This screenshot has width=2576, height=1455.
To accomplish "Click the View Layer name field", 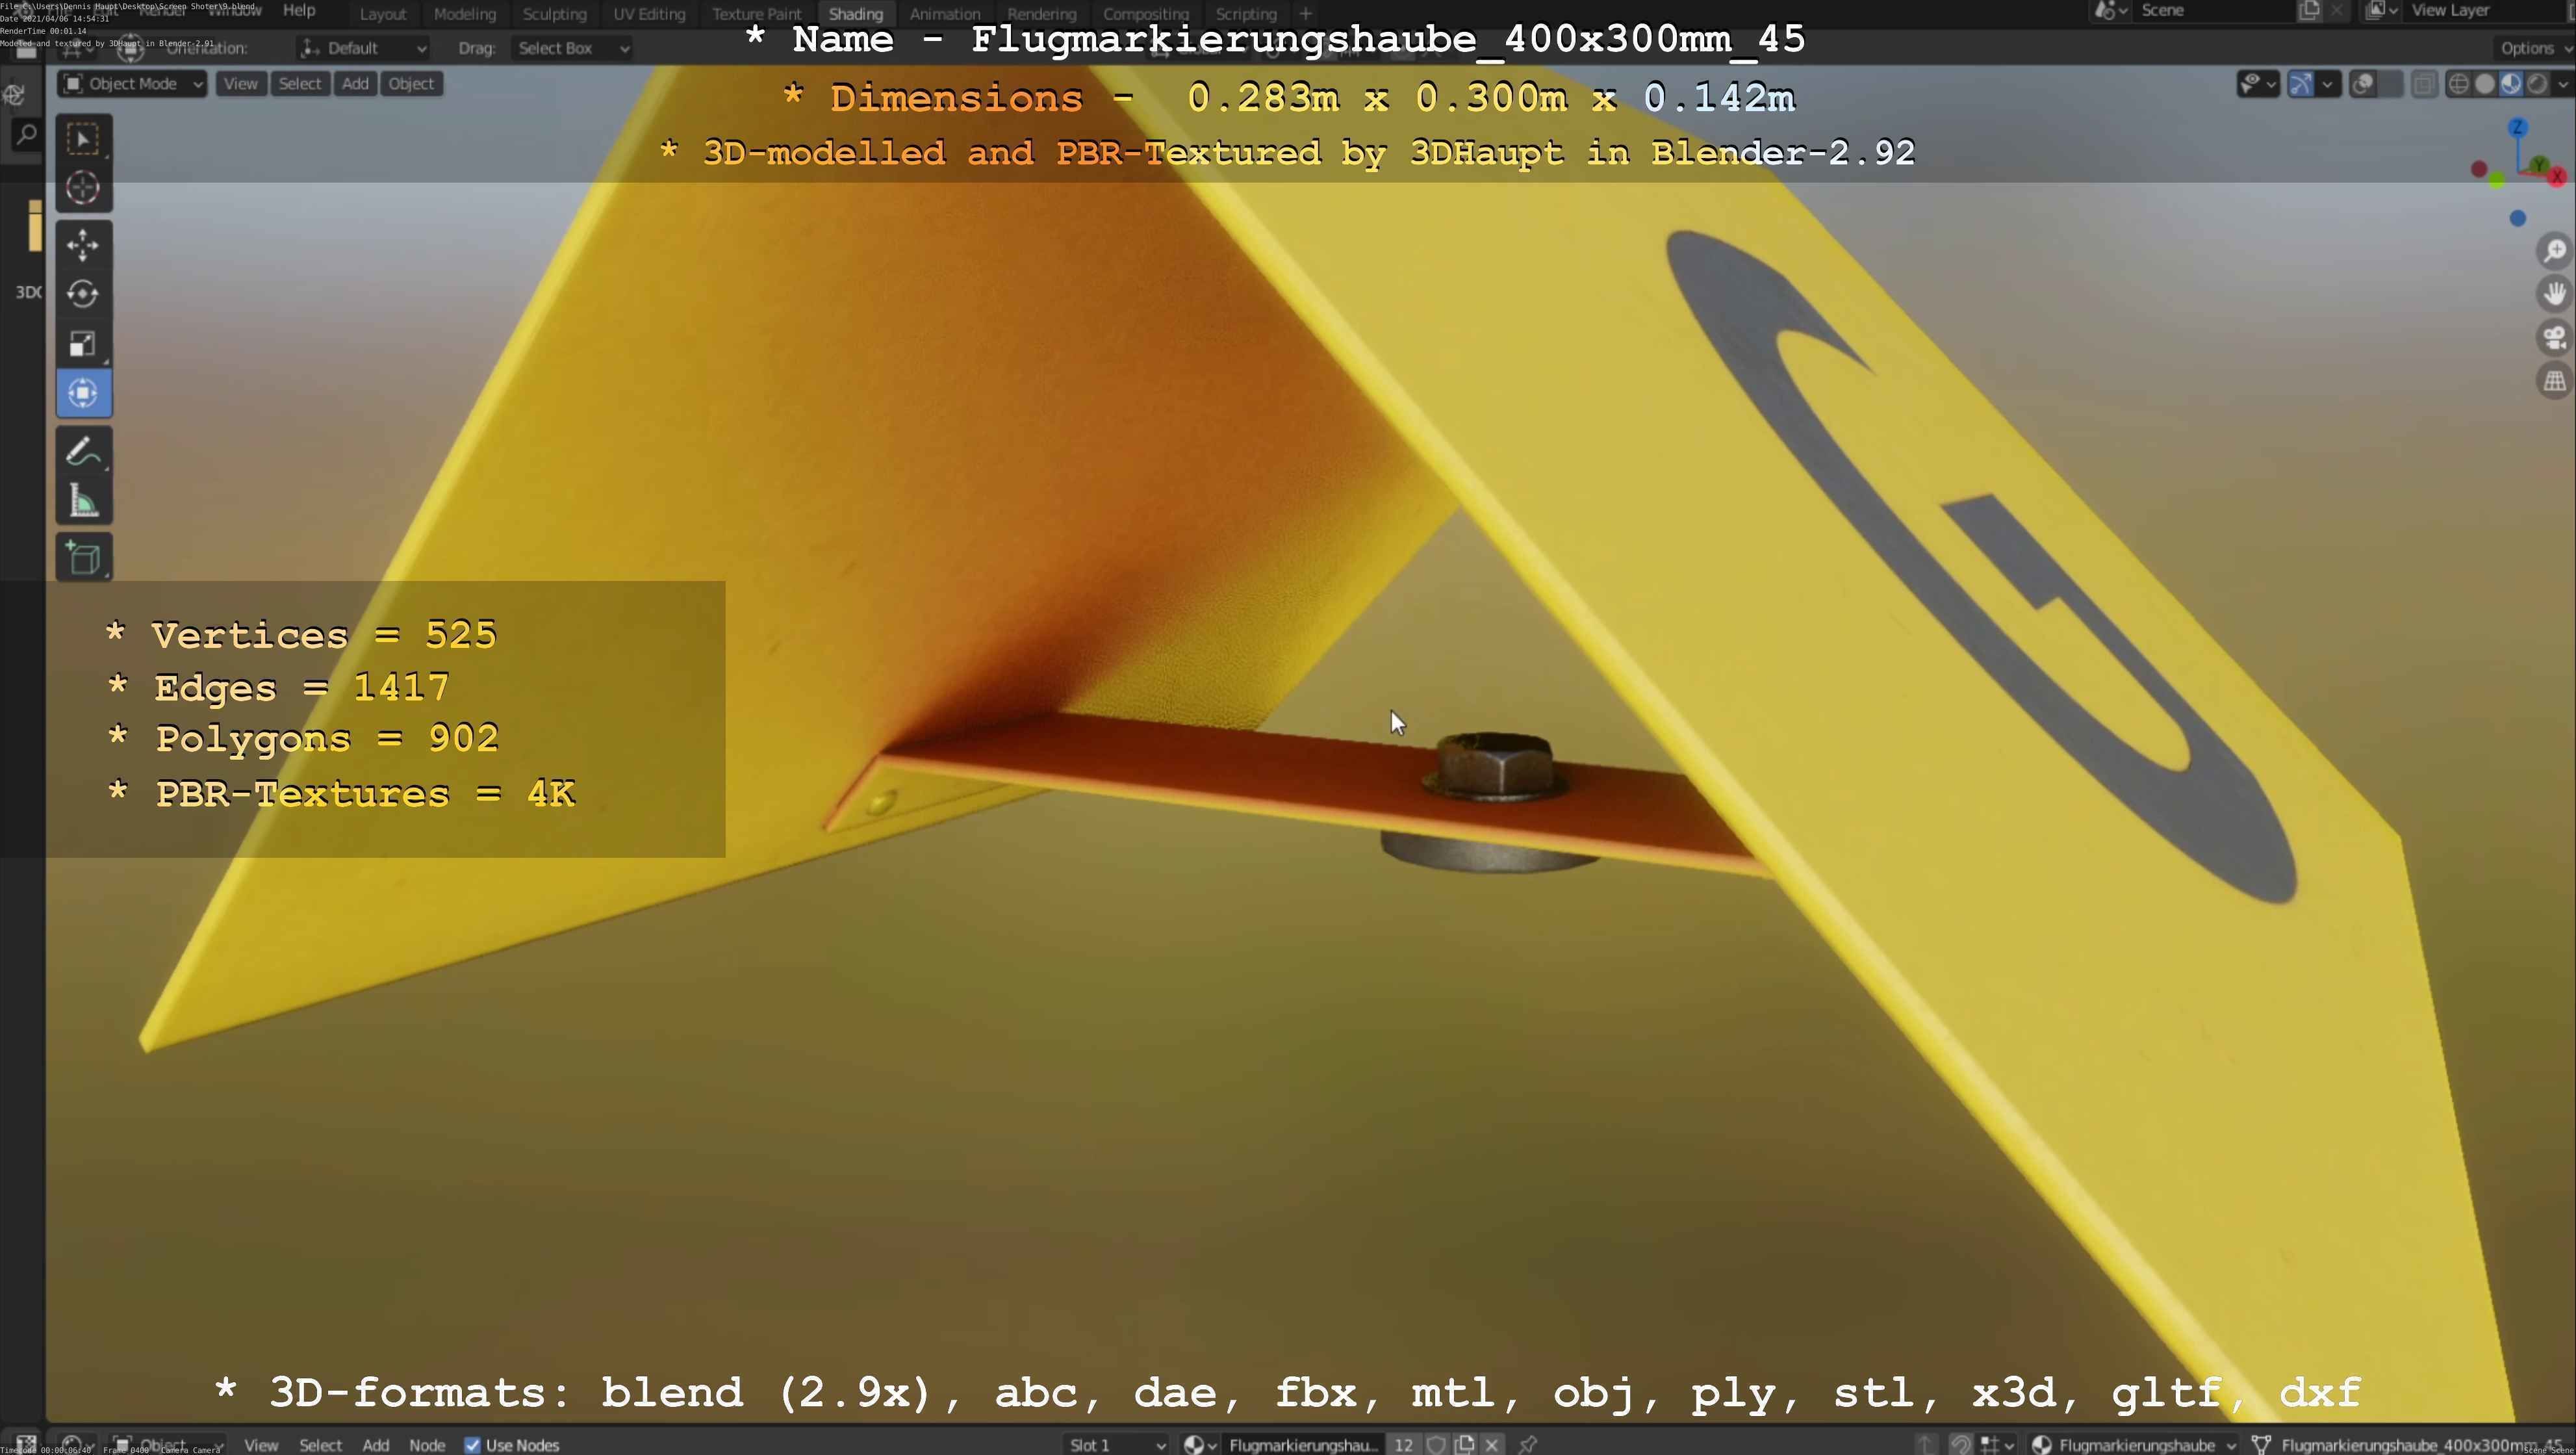I will click(x=2484, y=11).
